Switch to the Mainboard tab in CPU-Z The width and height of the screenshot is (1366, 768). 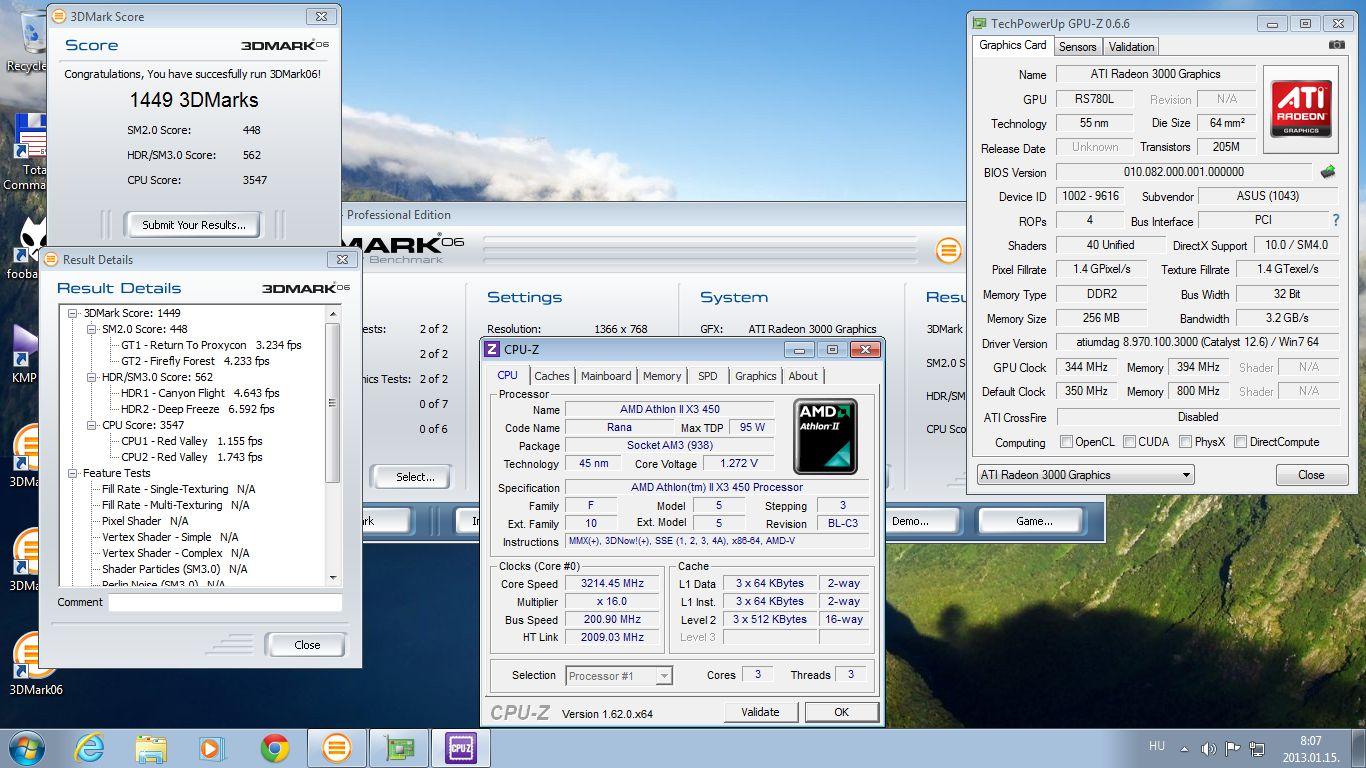tap(606, 376)
